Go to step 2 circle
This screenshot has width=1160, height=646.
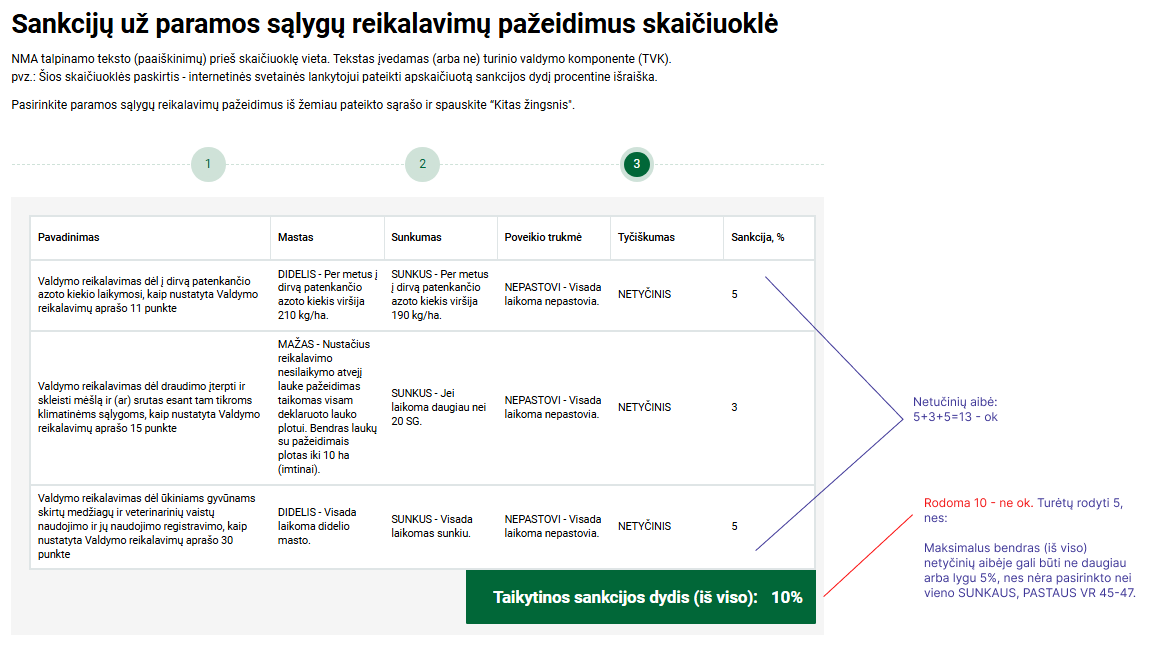coord(422,164)
